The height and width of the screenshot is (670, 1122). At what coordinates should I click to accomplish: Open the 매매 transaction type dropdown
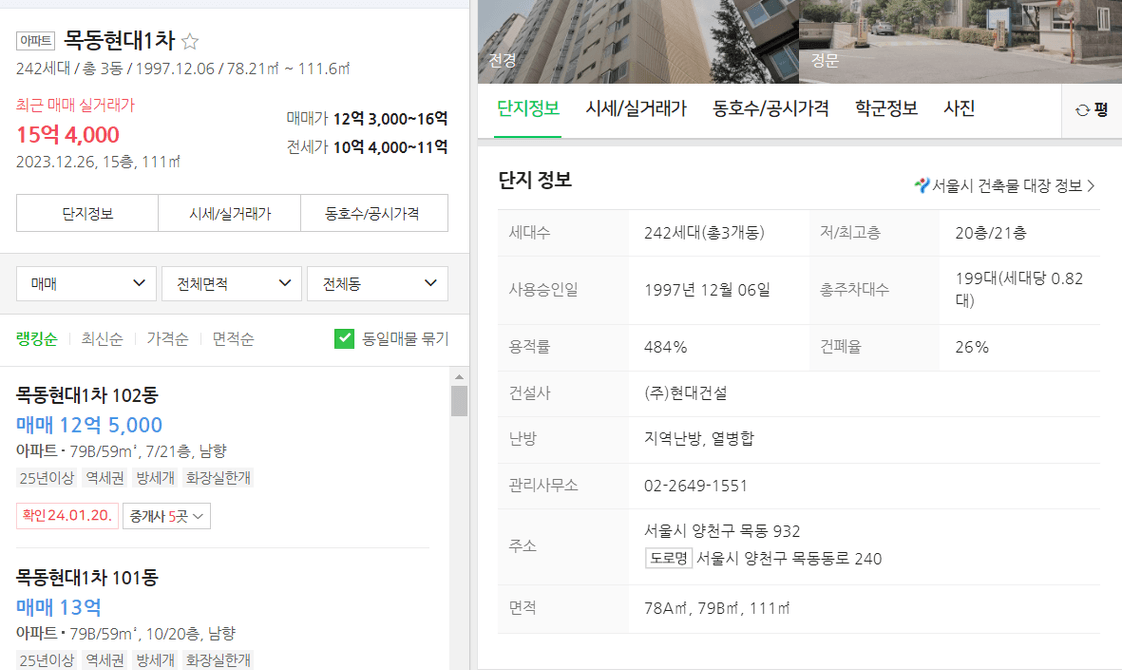click(86, 283)
